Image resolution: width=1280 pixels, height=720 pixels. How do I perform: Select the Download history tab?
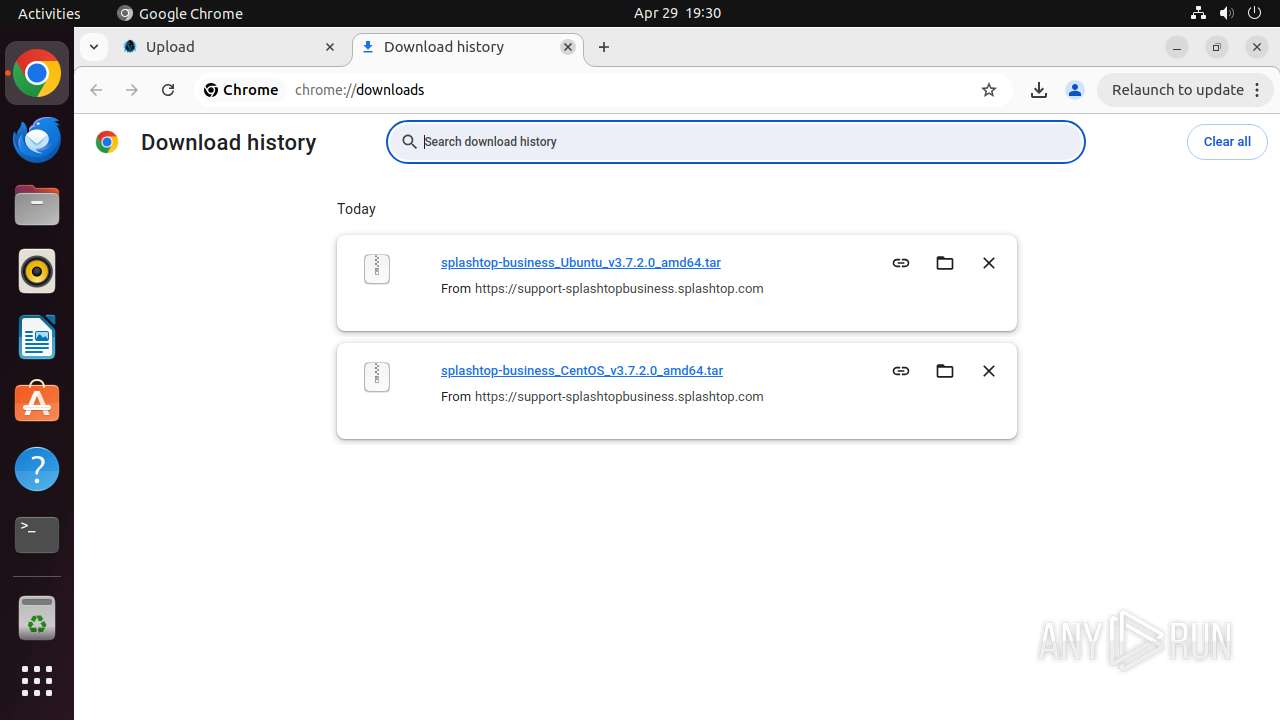point(468,47)
